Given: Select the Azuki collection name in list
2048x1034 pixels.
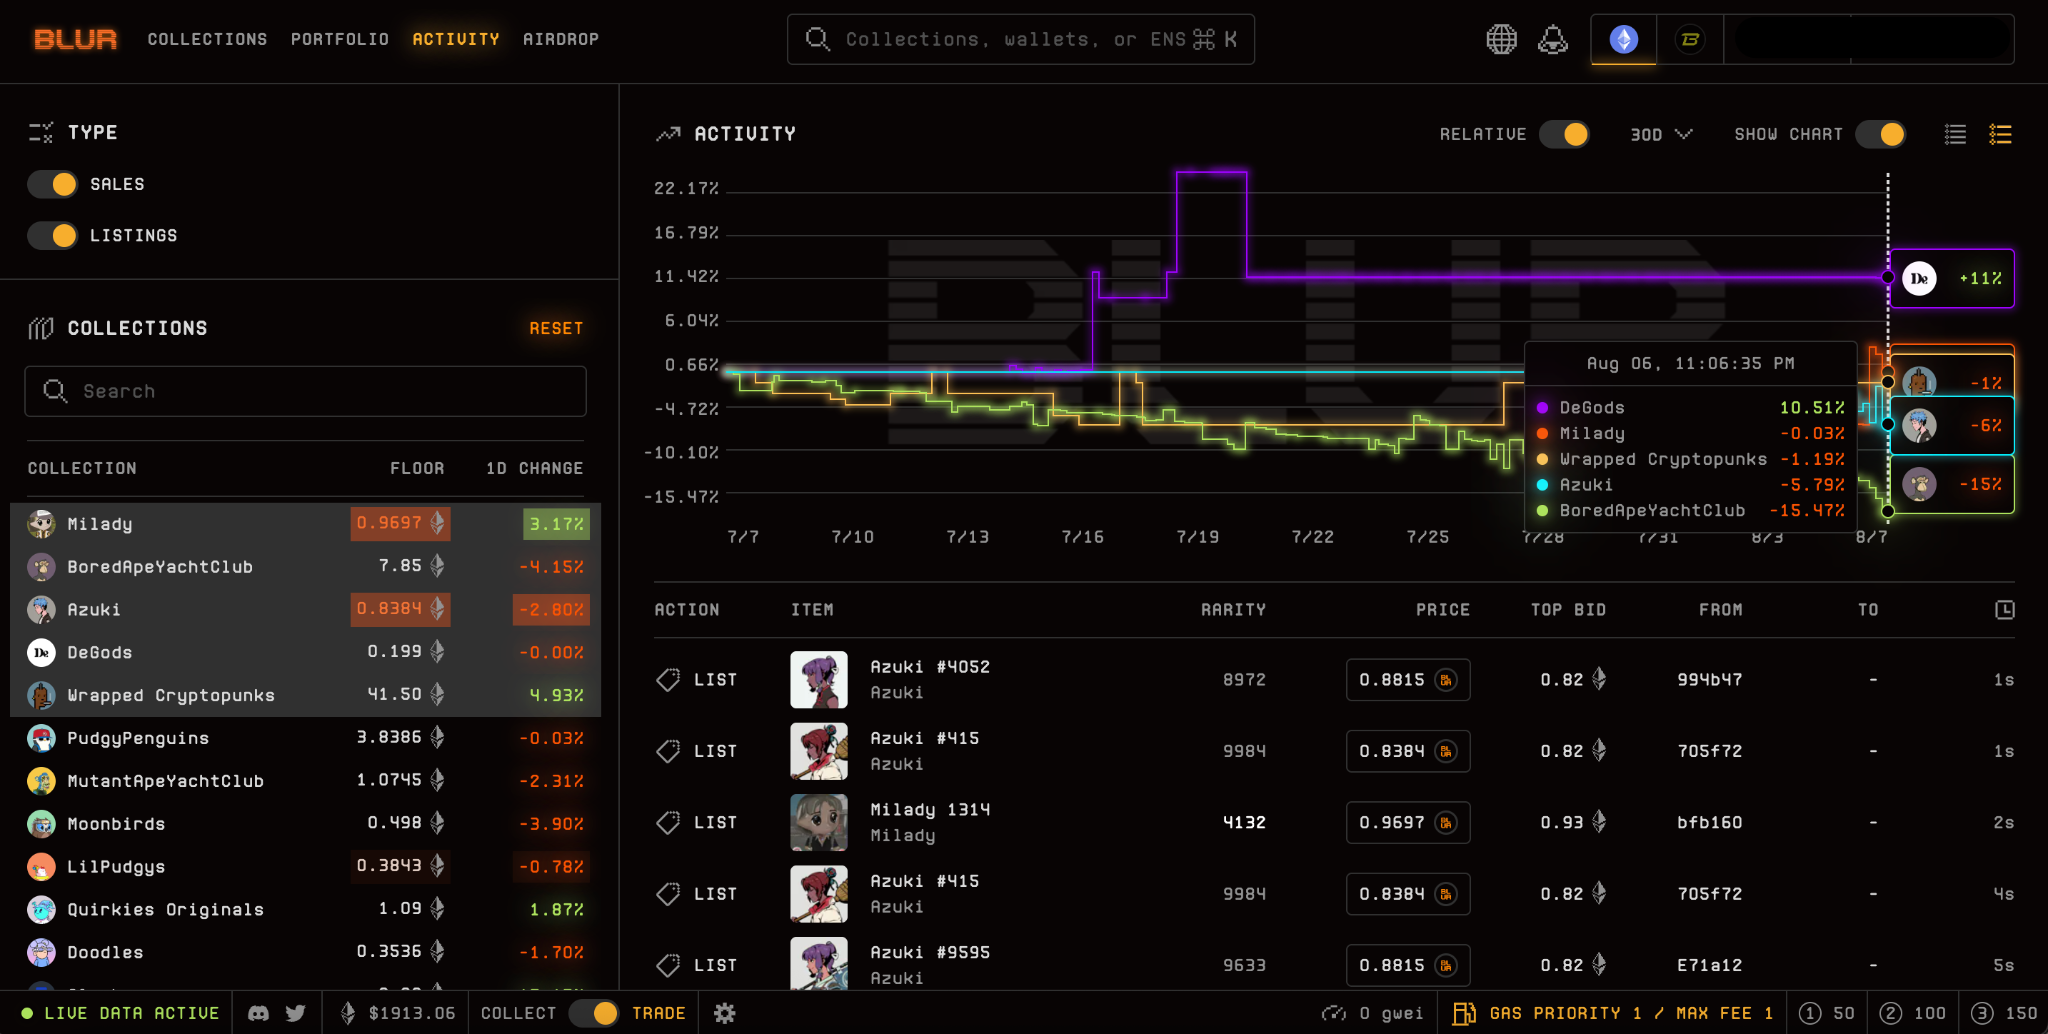Looking at the screenshot, I should 94,610.
